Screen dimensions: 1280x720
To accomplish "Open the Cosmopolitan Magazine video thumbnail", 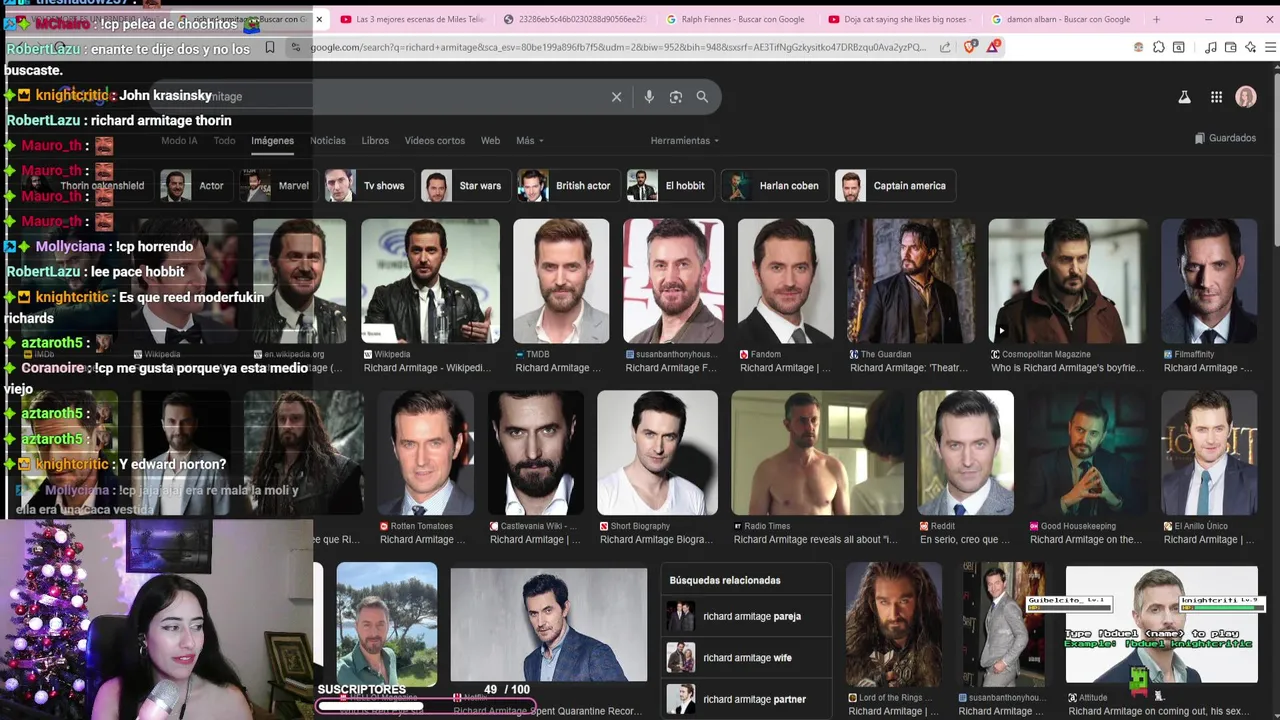I will tap(1068, 281).
